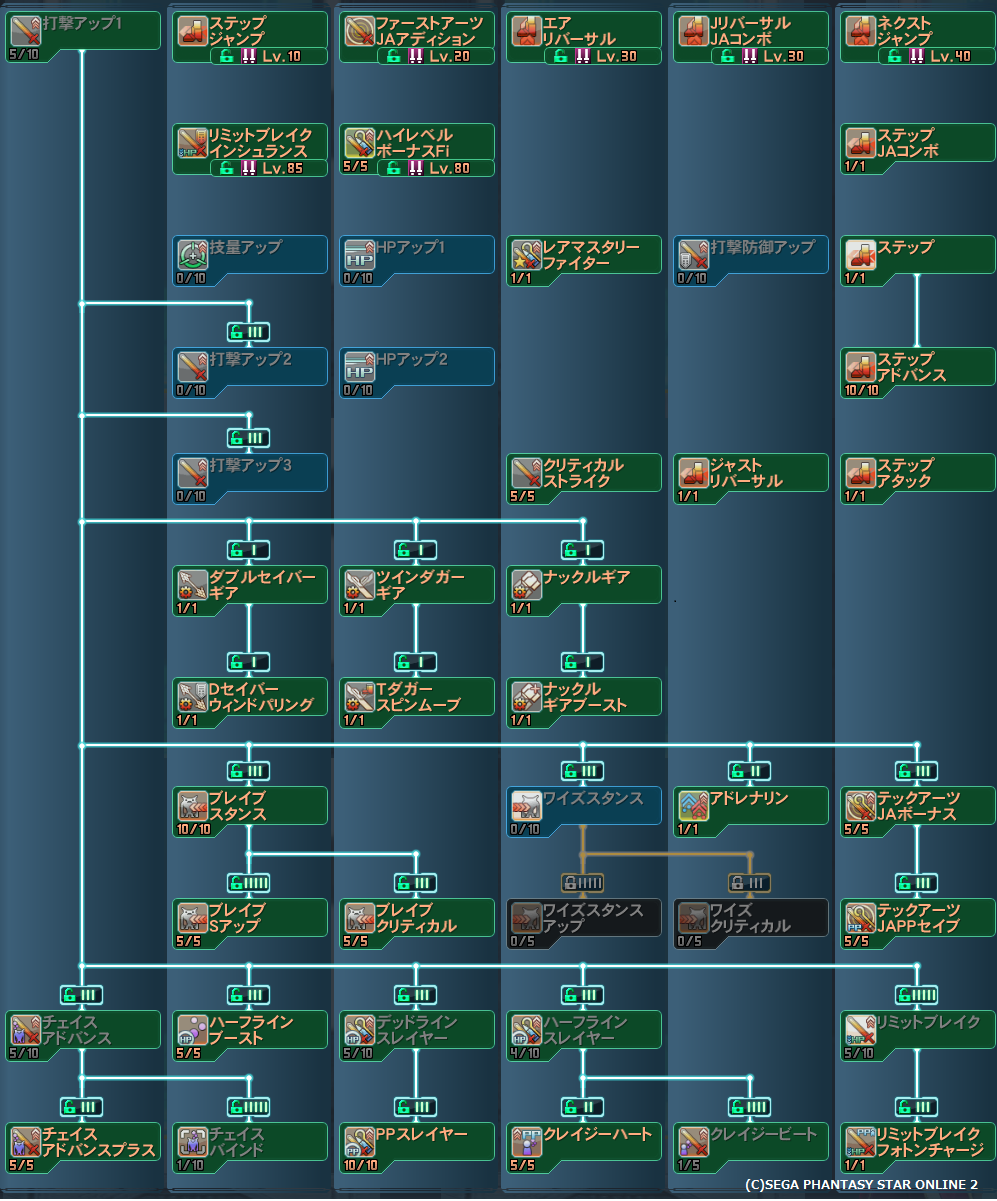Click the チェイスアドバンスプラス skill name
This screenshot has height=1201, width=997.
click(99, 1142)
